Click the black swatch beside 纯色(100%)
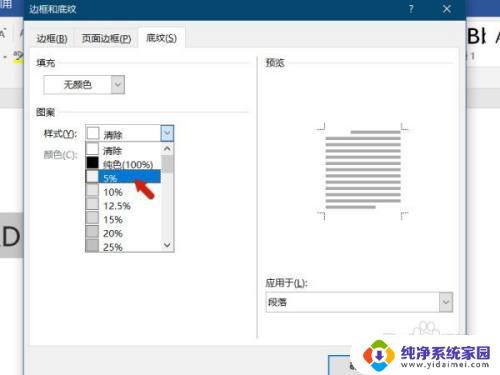 point(92,163)
